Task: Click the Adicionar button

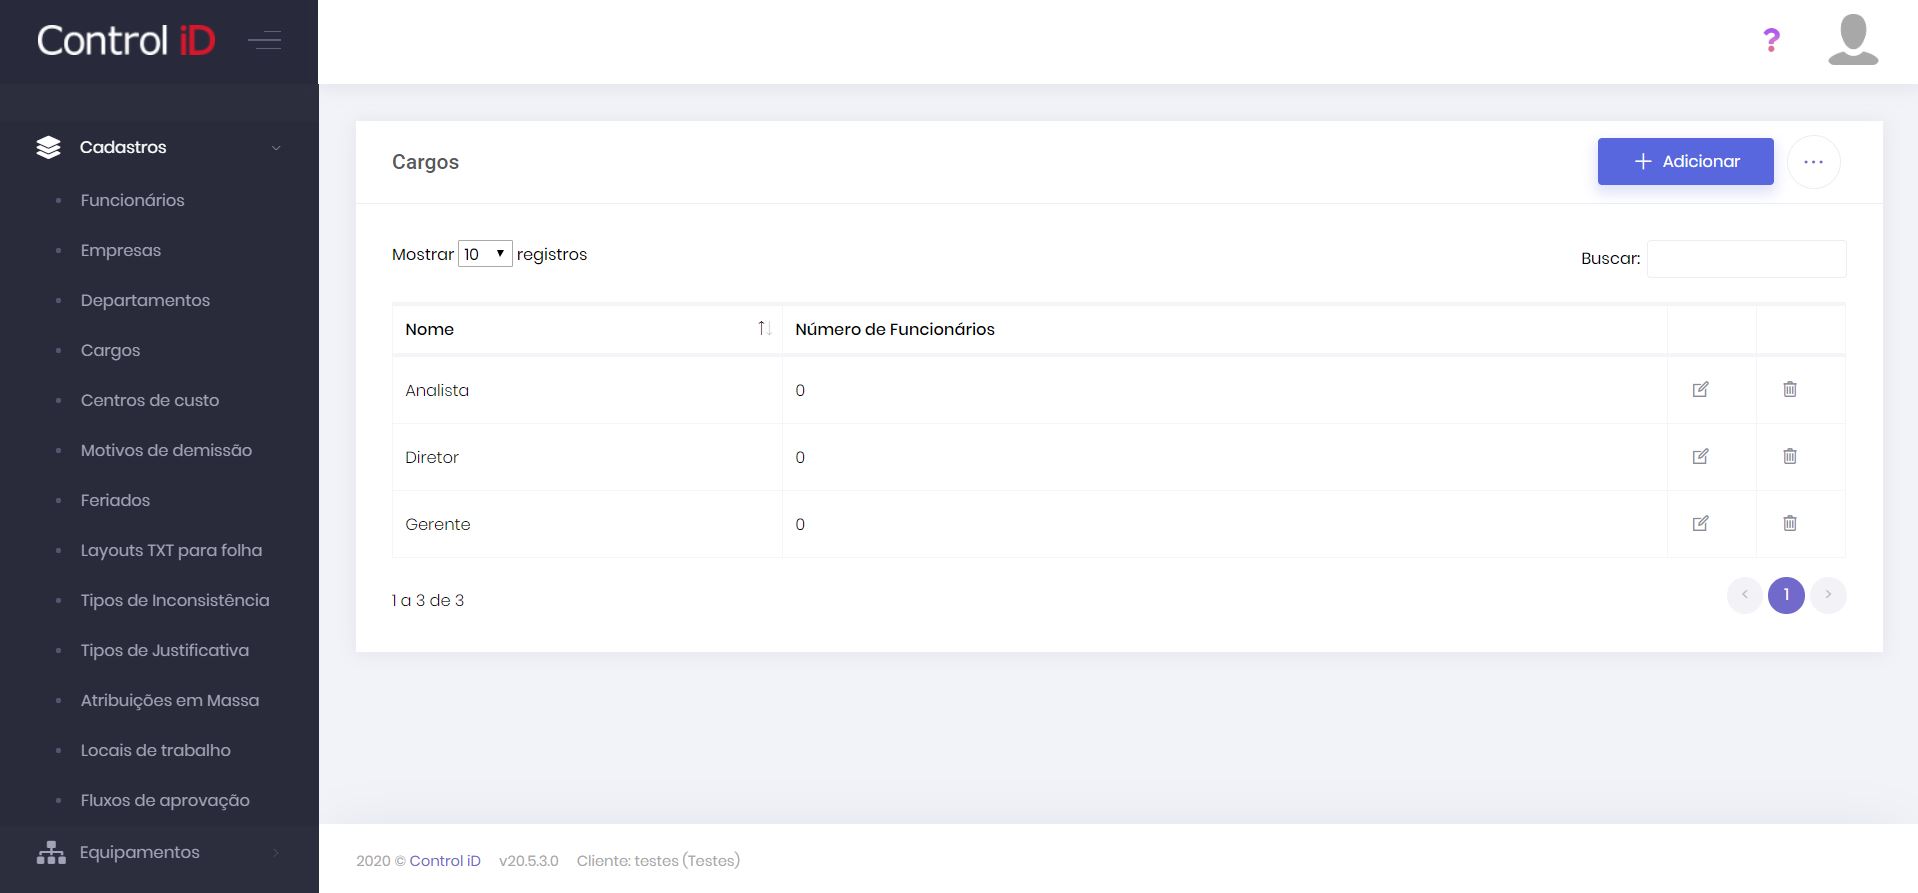Action: point(1685,161)
